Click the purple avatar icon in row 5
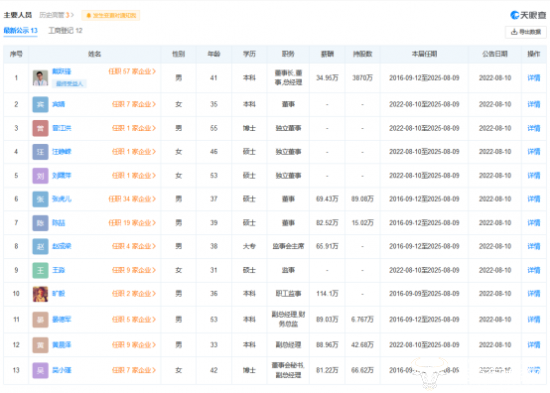The width and height of the screenshot is (550, 393). coord(40,175)
